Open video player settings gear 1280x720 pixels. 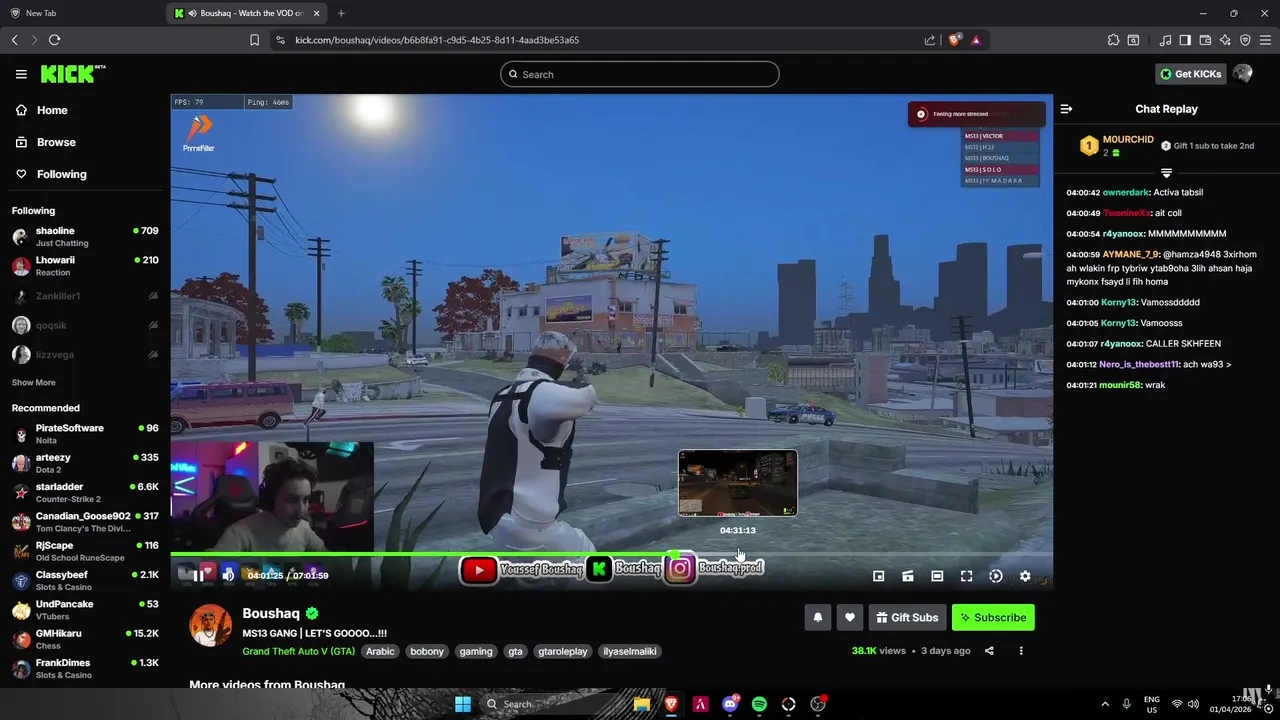point(1025,576)
